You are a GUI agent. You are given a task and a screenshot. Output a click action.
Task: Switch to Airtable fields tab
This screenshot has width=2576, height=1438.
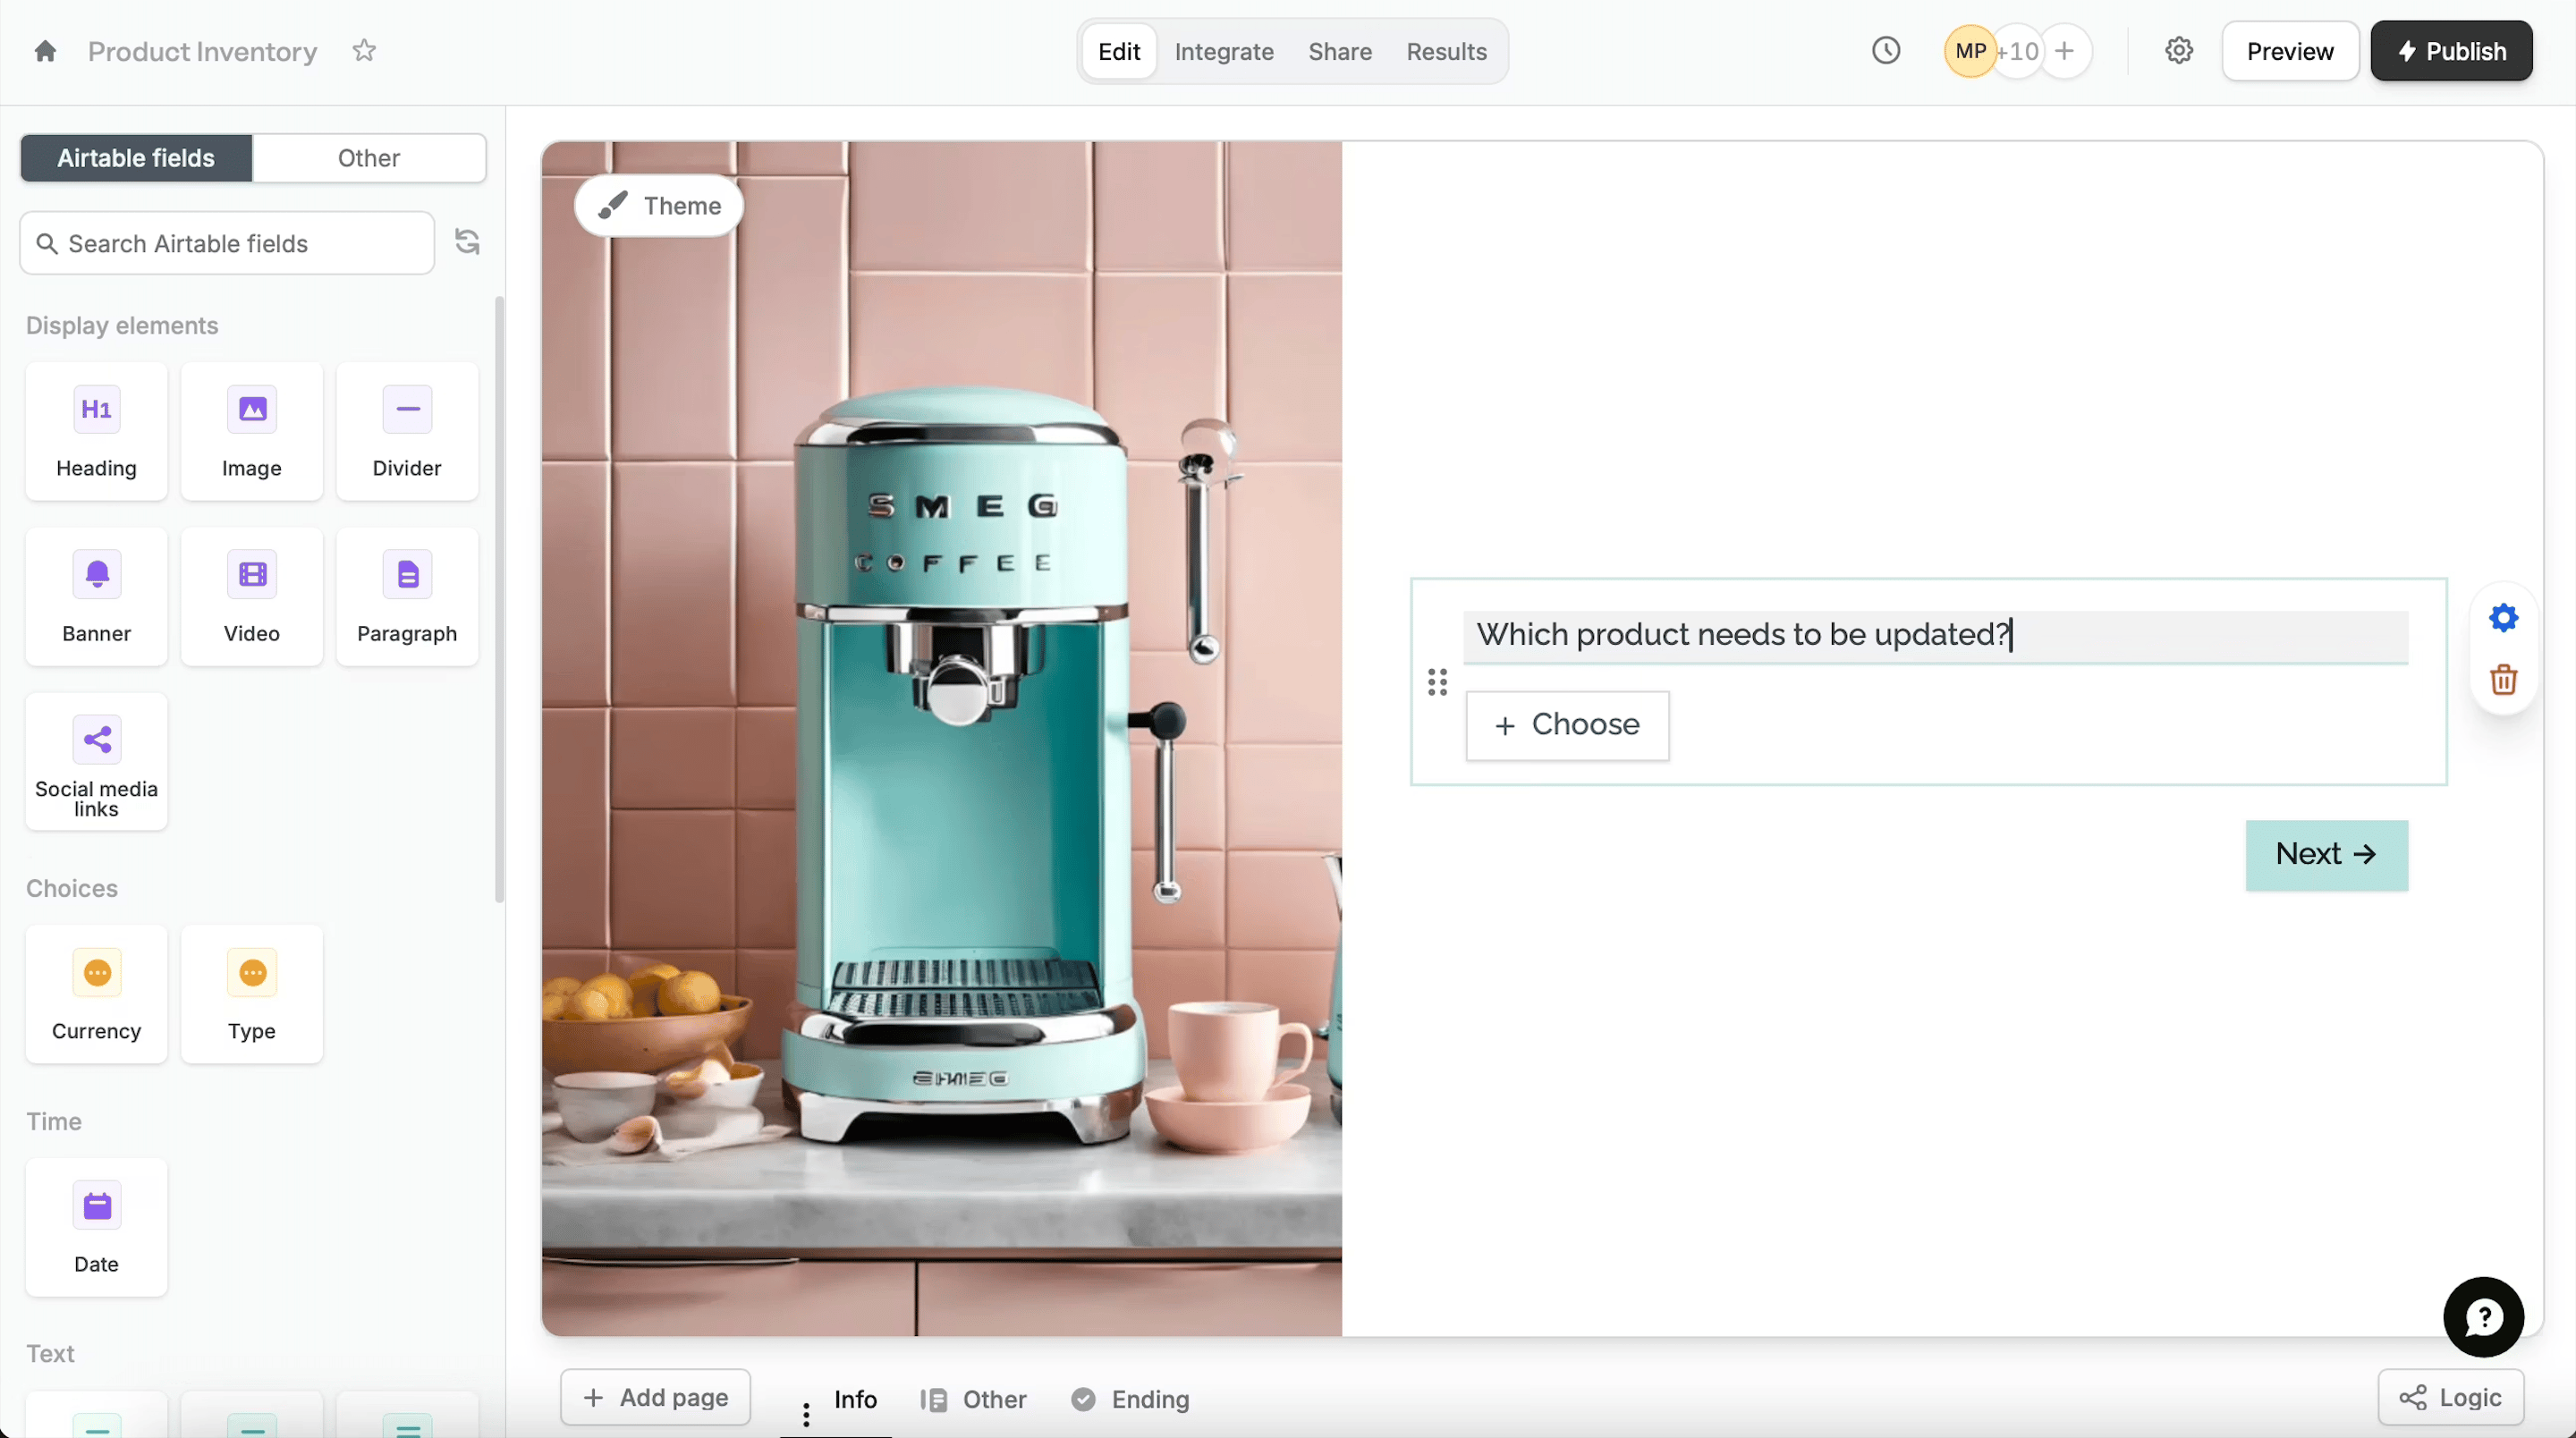(136, 158)
